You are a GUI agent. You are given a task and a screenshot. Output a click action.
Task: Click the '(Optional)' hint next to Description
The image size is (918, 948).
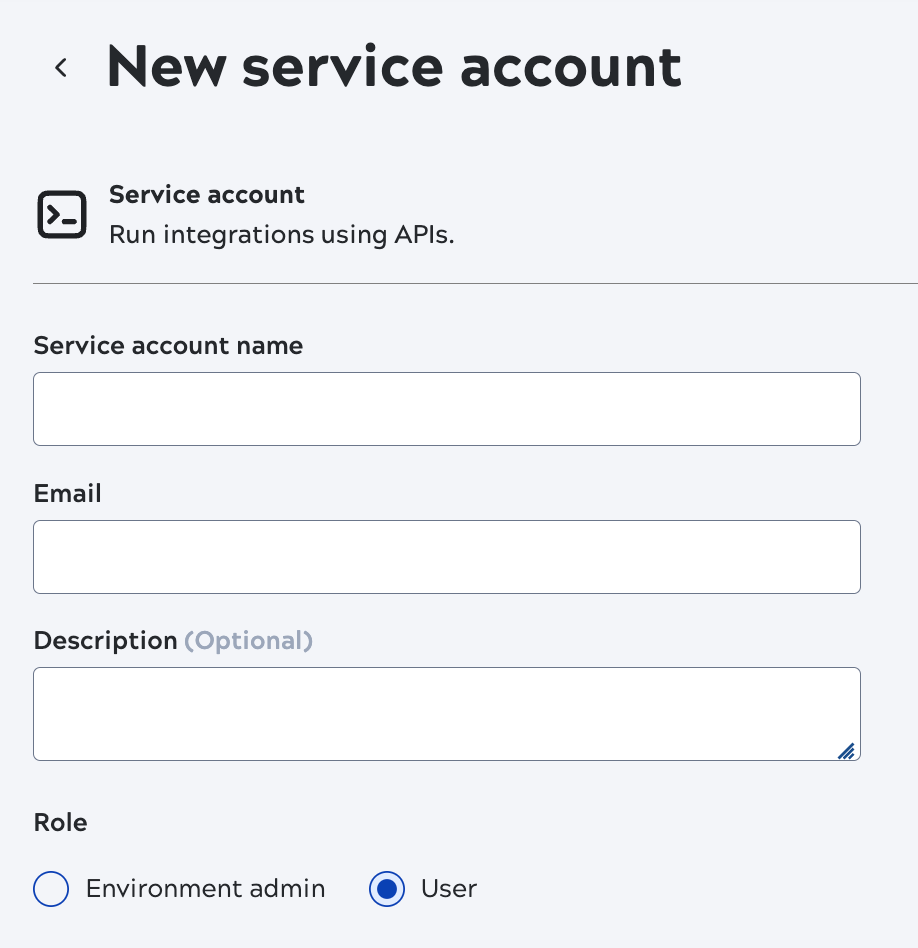coord(248,641)
